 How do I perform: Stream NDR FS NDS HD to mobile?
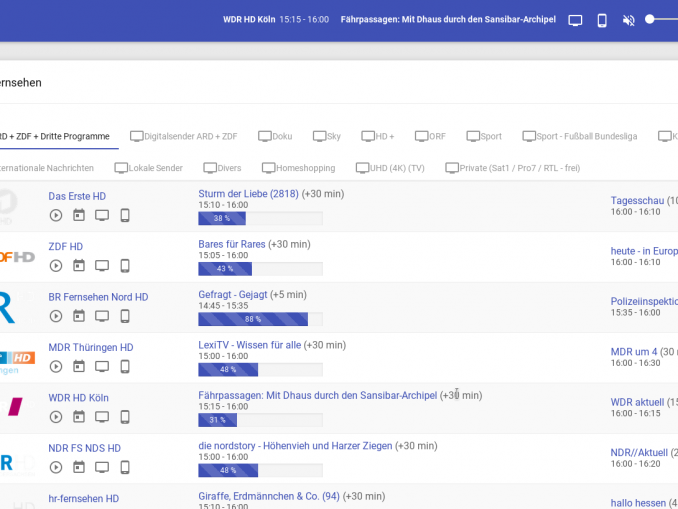tap(125, 467)
